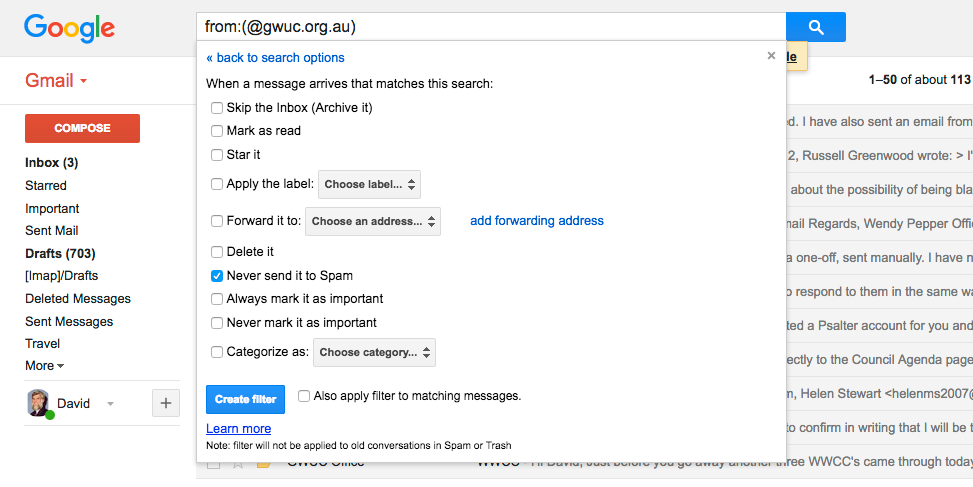Open email mentioning Wendy Pepper
This screenshot has height=487, width=973.
click(879, 223)
